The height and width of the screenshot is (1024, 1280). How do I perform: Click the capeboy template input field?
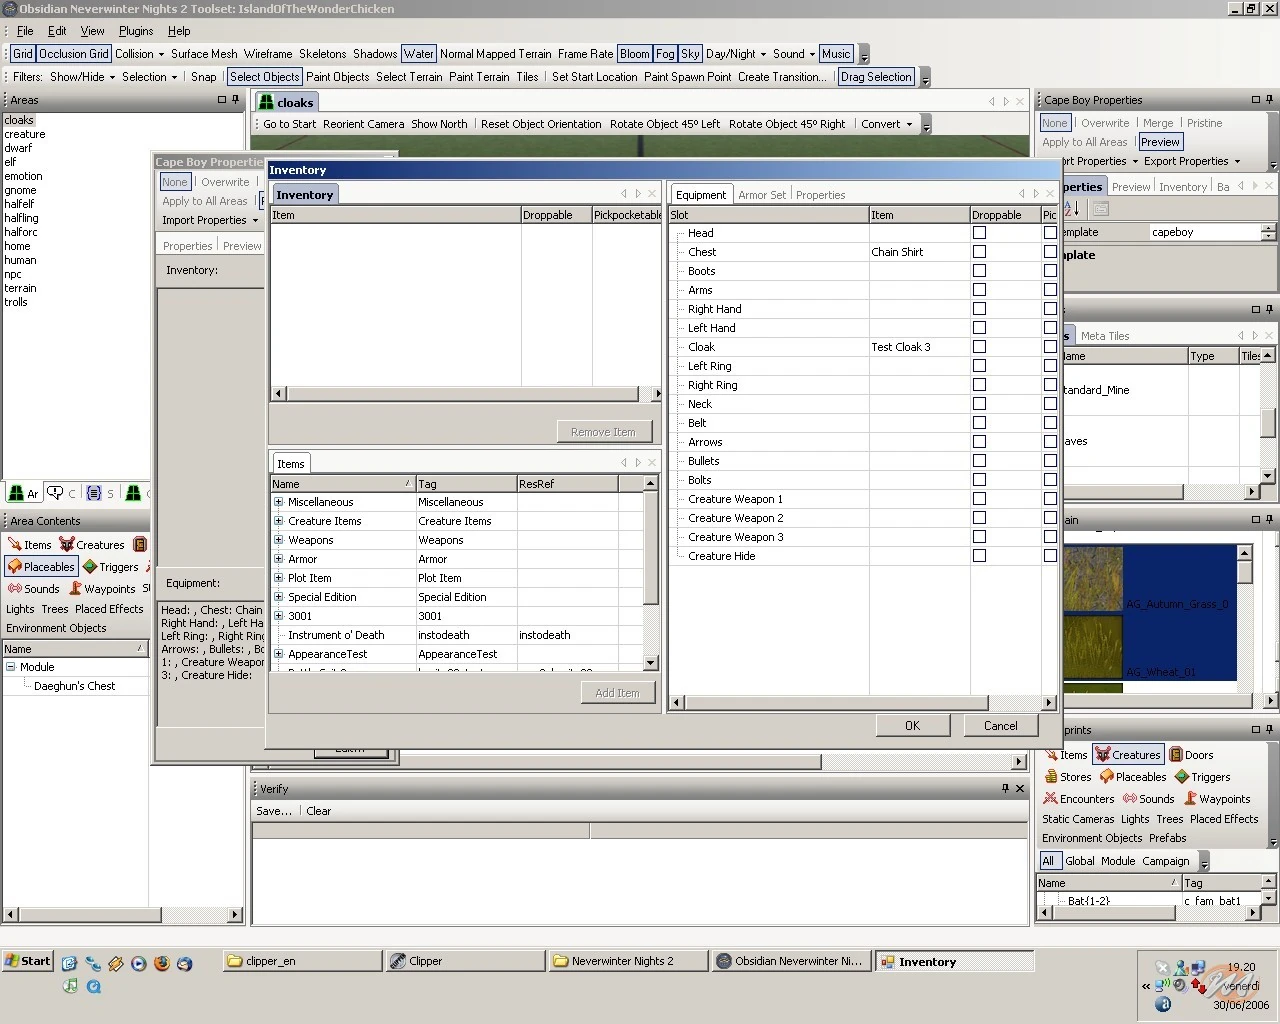pyautogui.click(x=1204, y=232)
